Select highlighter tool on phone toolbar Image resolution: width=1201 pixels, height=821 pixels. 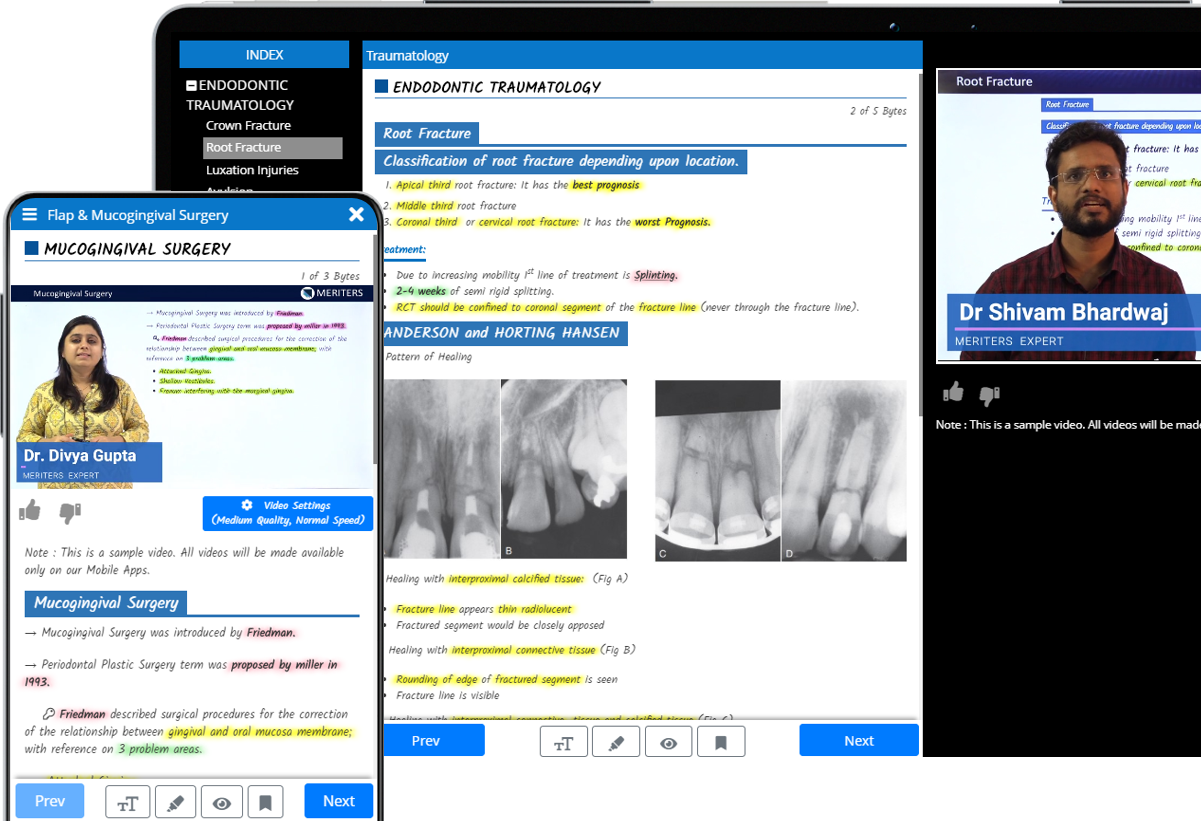[175, 802]
